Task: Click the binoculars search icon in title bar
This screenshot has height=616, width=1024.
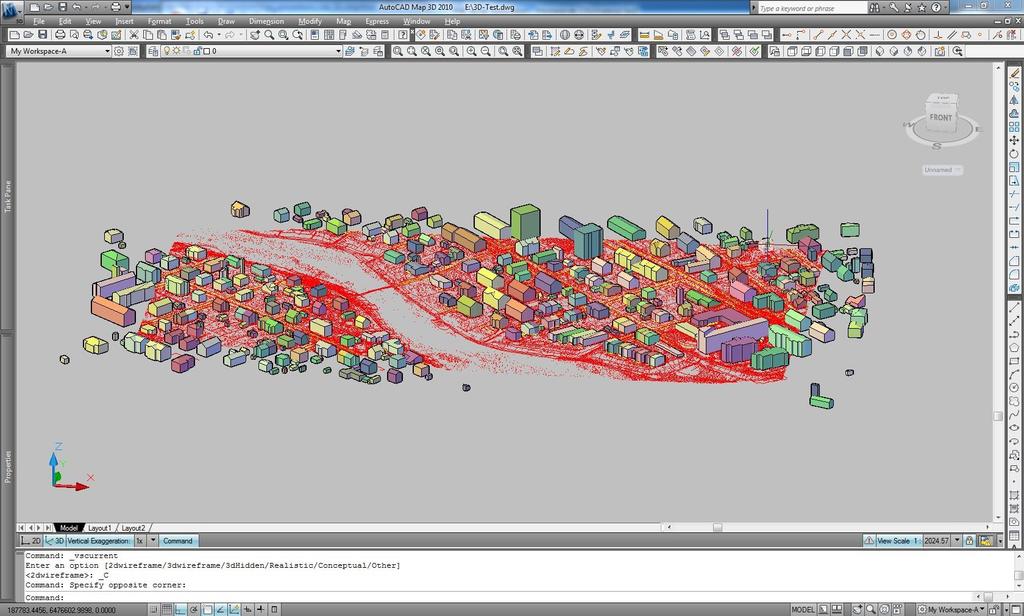Action: point(874,8)
